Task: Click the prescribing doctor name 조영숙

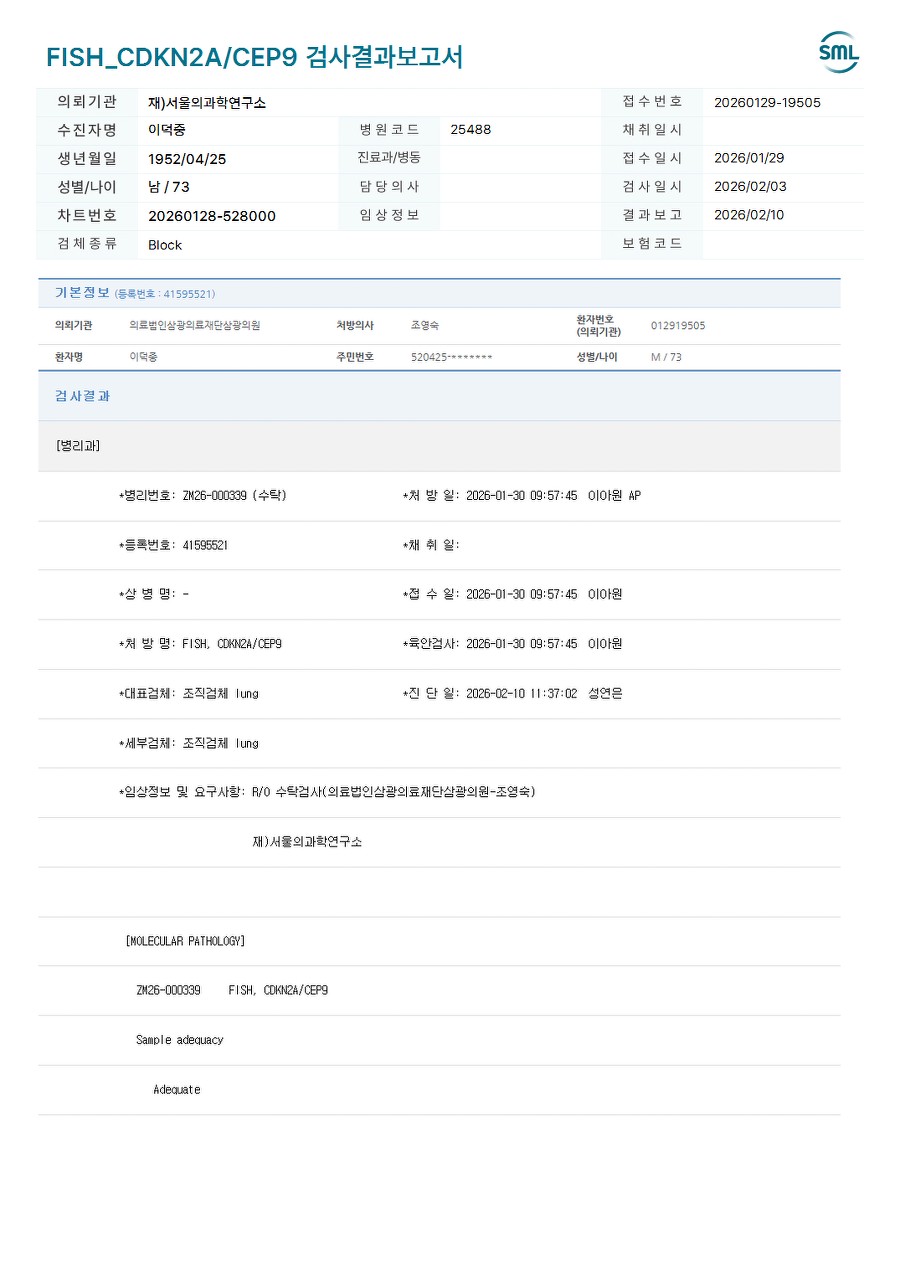Action: click(x=425, y=326)
